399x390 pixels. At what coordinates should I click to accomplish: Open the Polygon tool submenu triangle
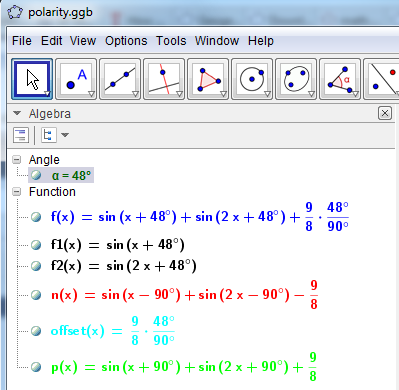pos(223,94)
